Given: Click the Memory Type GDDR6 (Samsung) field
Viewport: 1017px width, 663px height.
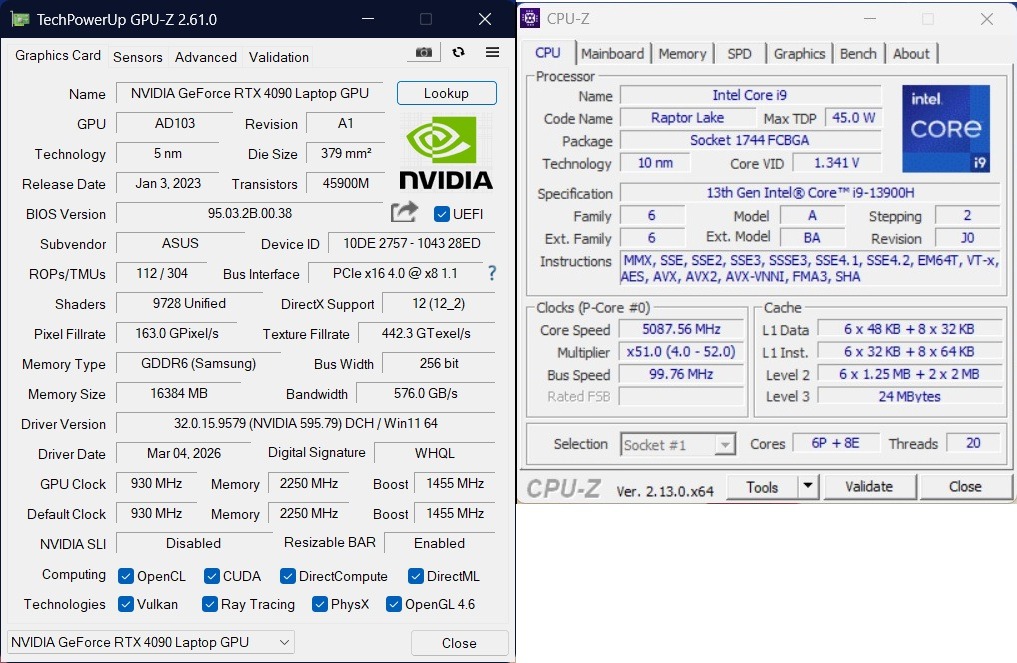Looking at the screenshot, I should point(198,363).
